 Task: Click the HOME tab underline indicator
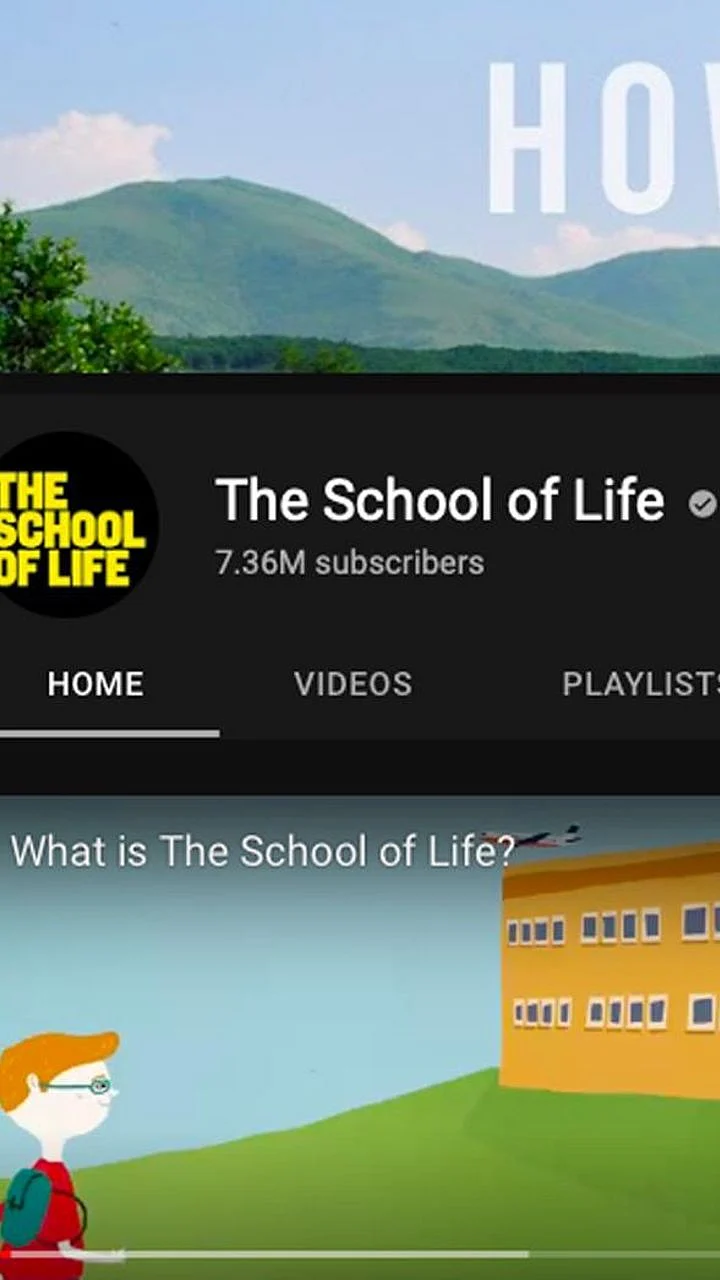pyautogui.click(x=109, y=733)
